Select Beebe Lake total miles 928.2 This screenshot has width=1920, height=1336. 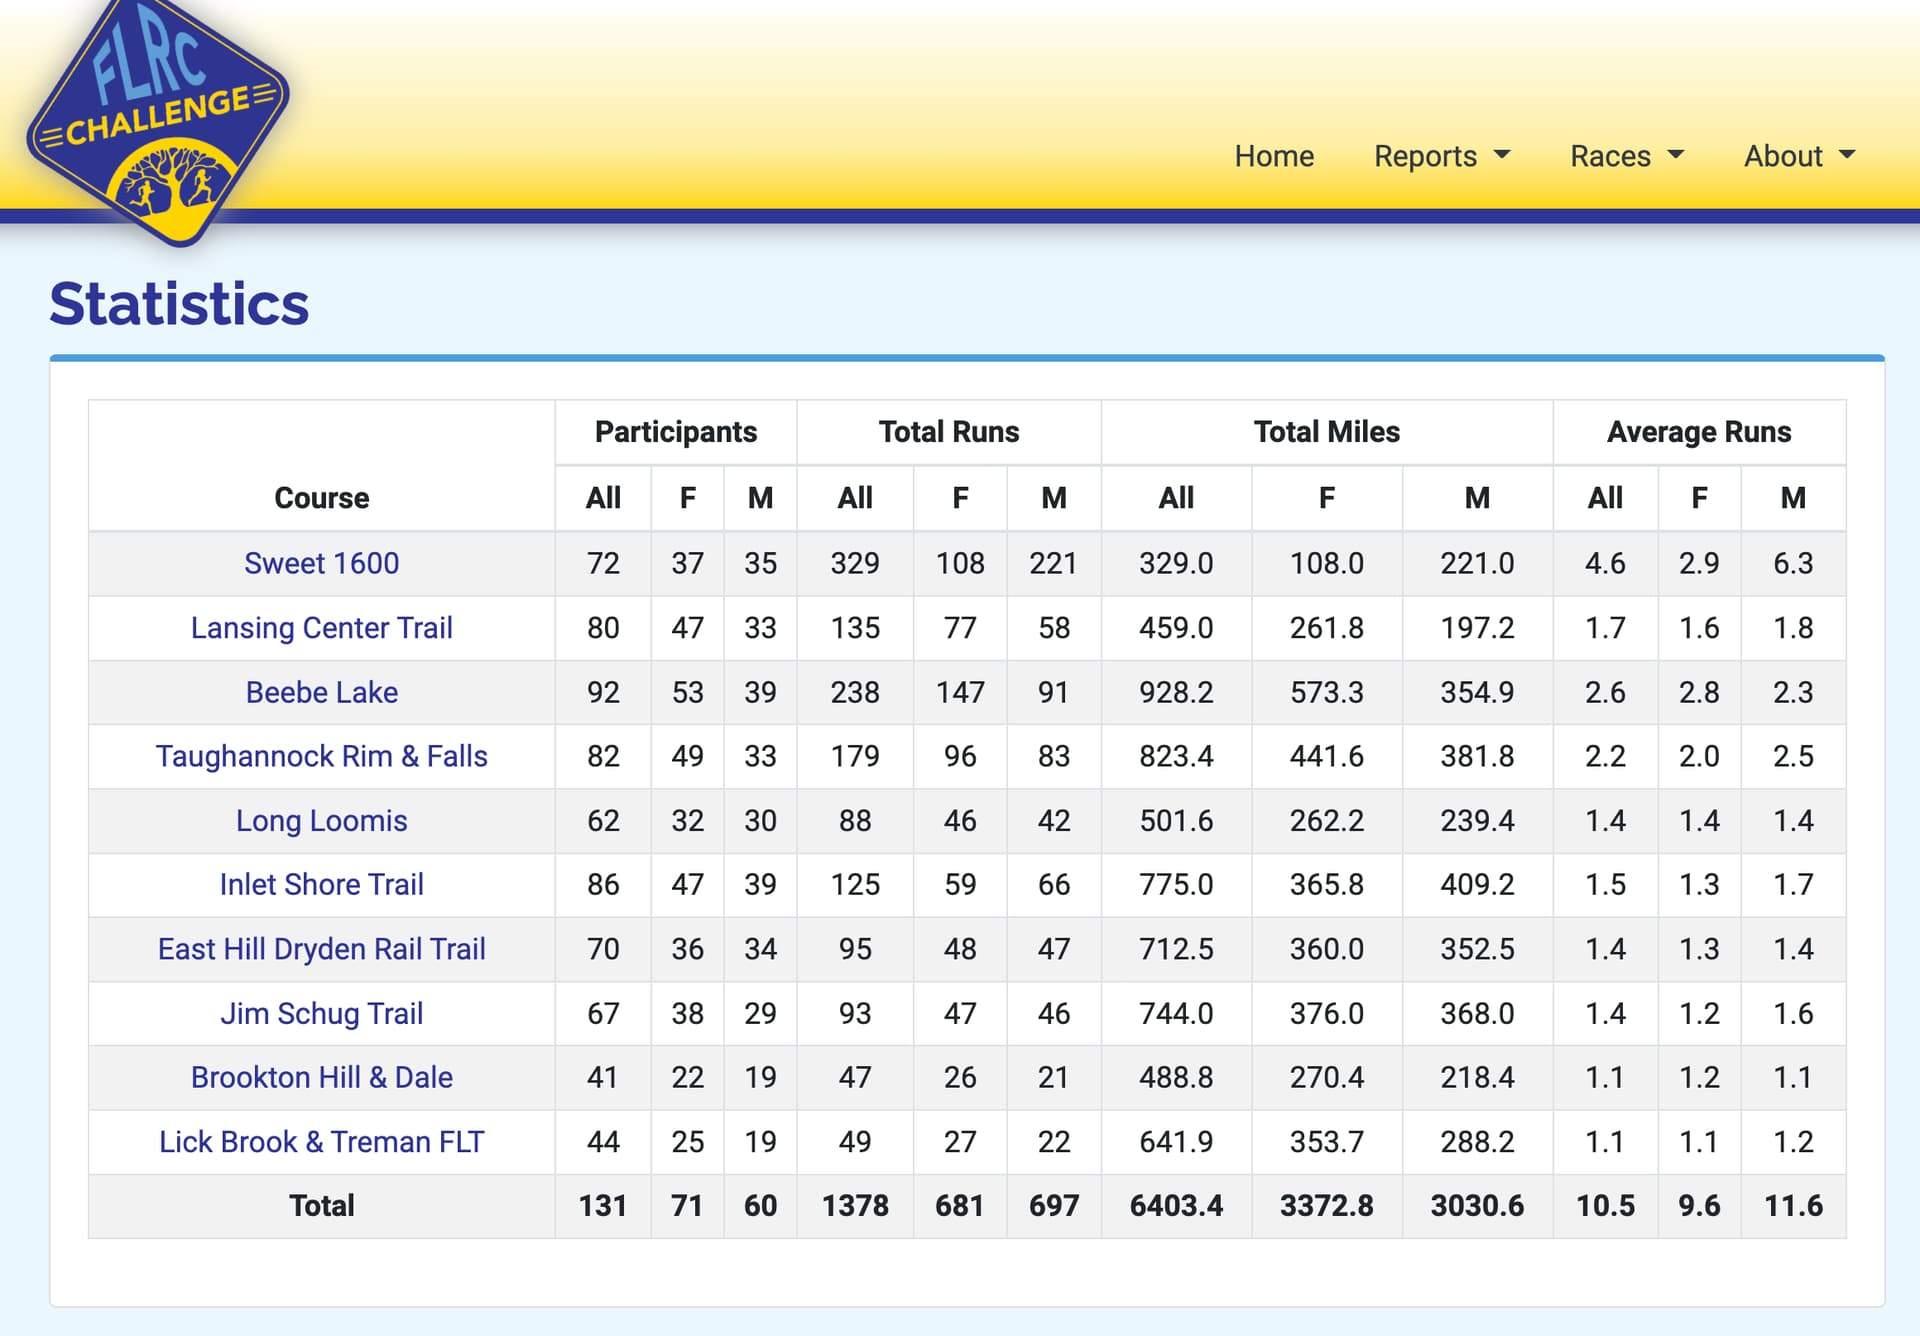1176,692
